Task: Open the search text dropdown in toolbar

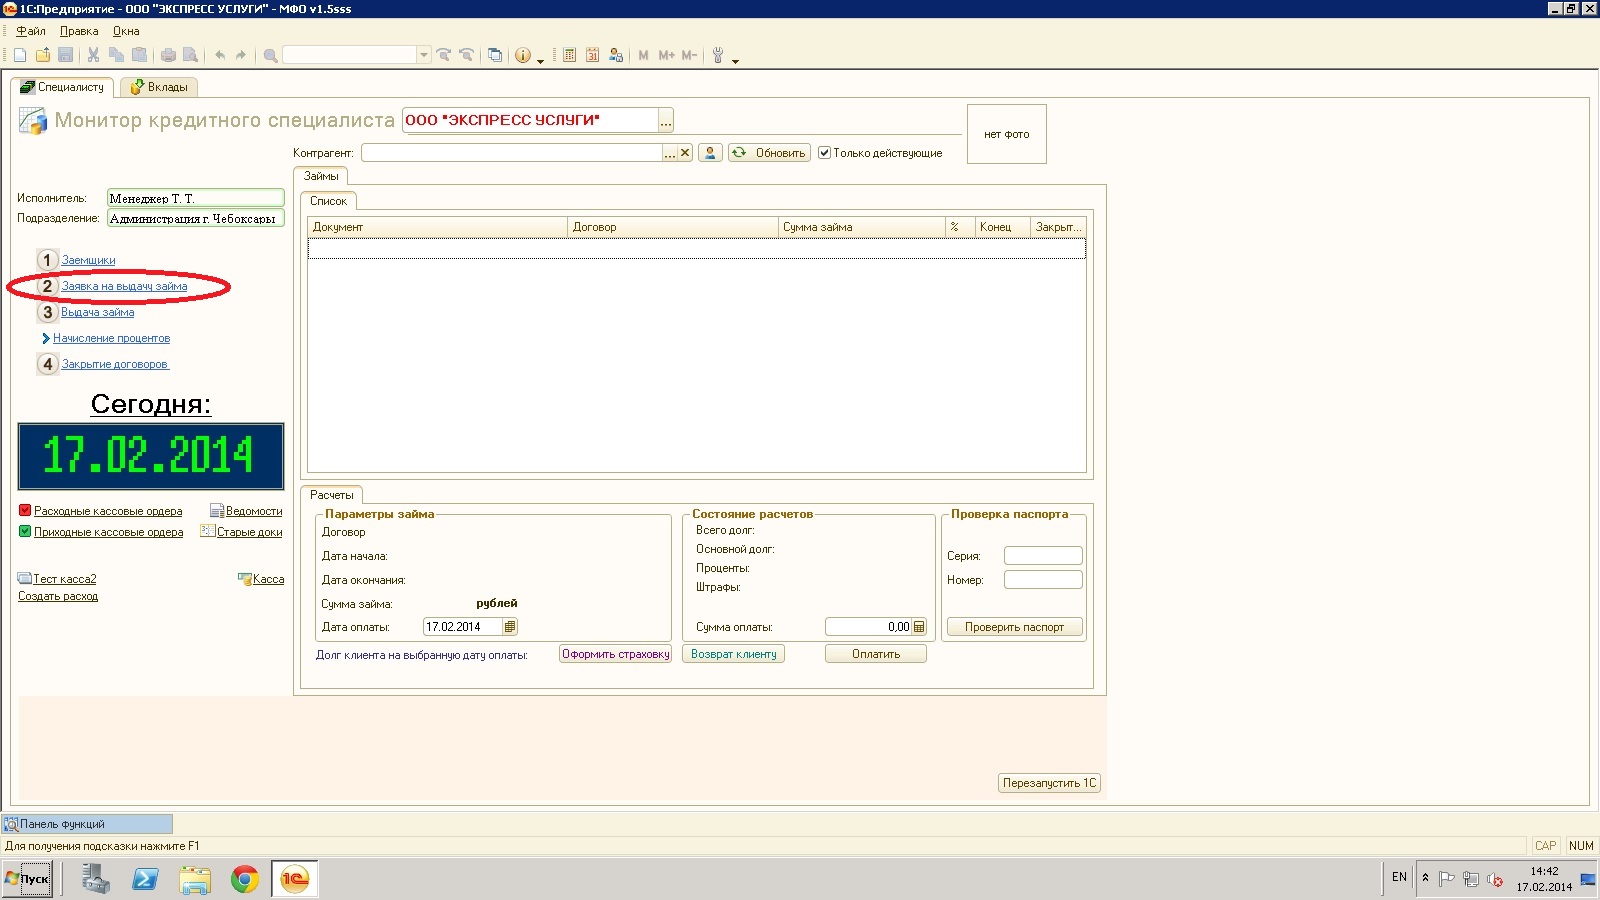Action: (424, 55)
